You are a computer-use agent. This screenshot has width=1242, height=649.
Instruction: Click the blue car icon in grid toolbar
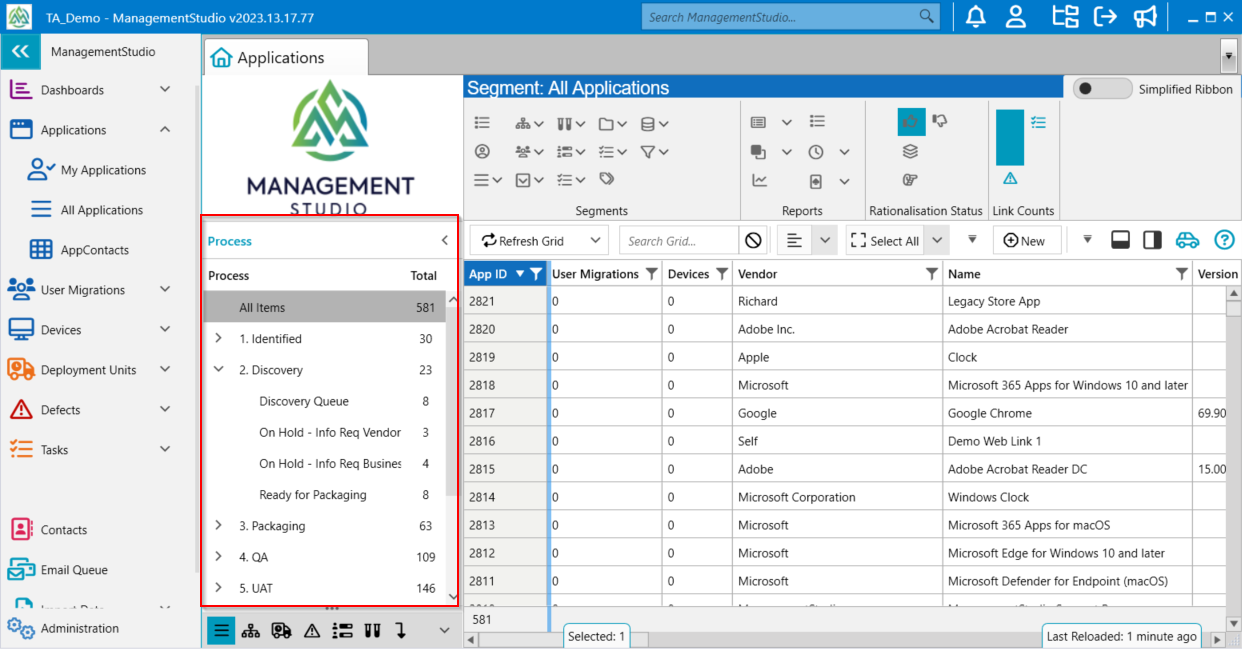click(x=1187, y=240)
